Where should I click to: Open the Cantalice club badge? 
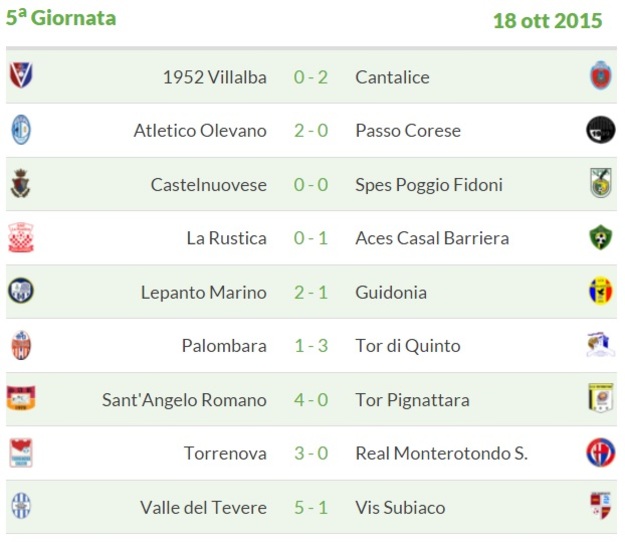point(601,75)
